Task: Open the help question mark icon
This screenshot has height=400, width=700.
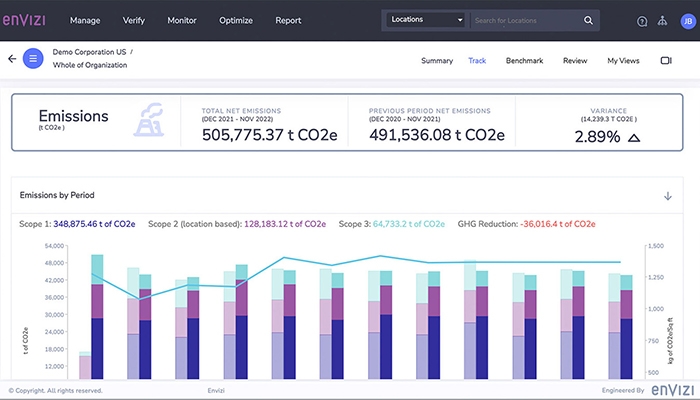Action: 642,20
